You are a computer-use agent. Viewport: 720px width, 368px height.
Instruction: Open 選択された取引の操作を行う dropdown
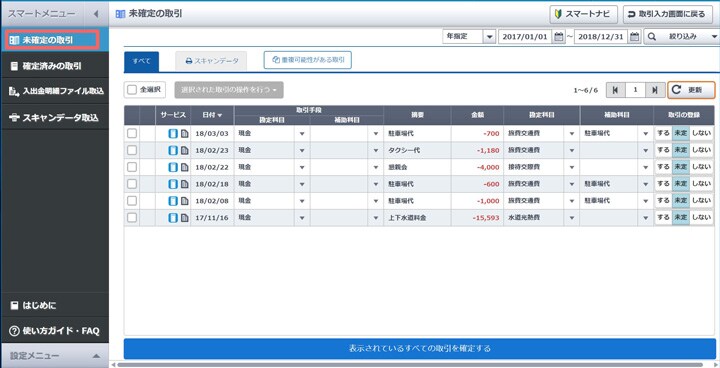point(229,90)
